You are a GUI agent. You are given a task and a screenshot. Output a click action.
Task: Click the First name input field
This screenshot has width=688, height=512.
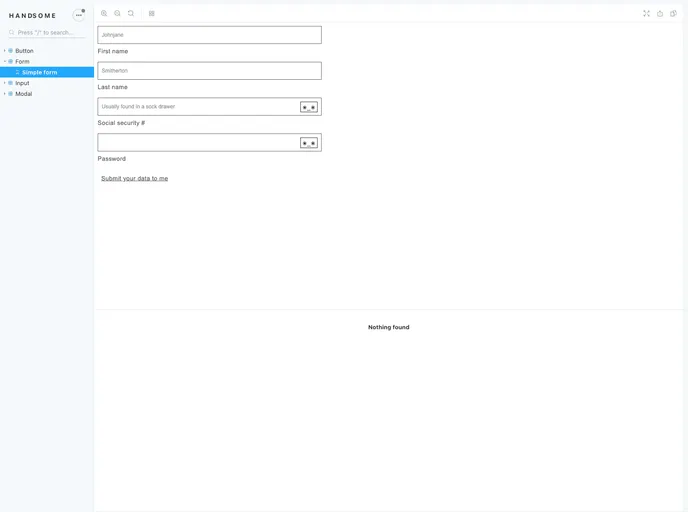coord(209,35)
